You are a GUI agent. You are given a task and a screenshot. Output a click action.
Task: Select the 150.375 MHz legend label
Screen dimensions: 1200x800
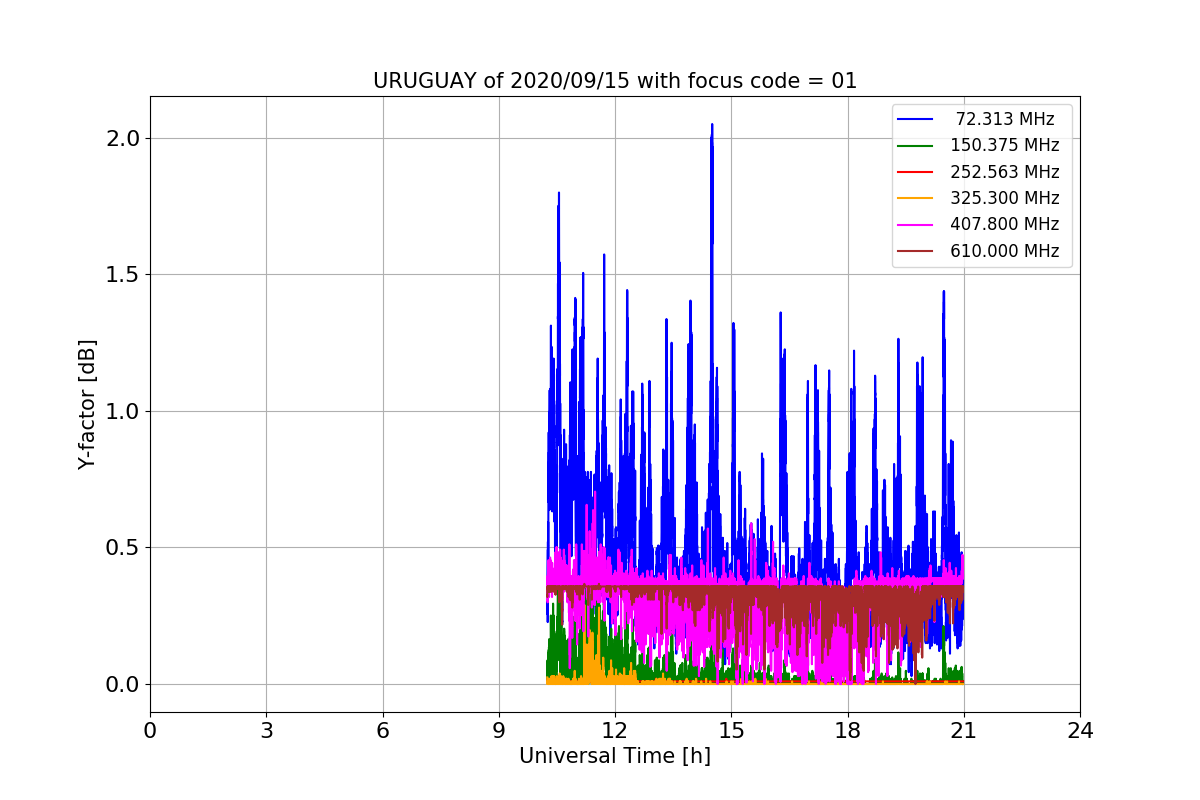click(1005, 145)
